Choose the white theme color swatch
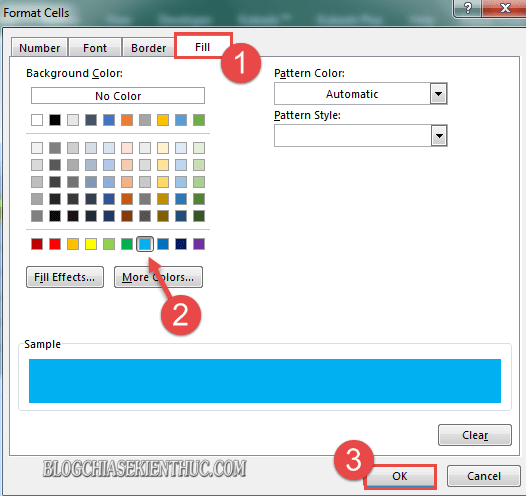The image size is (526, 496). tap(37, 120)
